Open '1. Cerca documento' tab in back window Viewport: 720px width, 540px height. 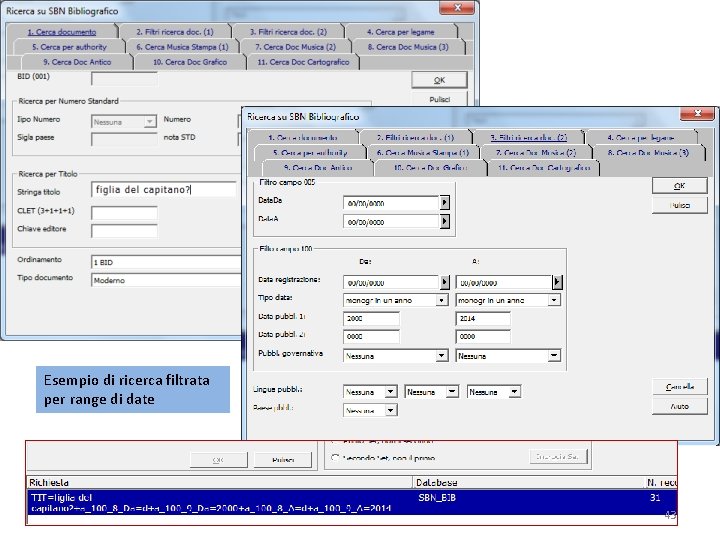tap(62, 32)
